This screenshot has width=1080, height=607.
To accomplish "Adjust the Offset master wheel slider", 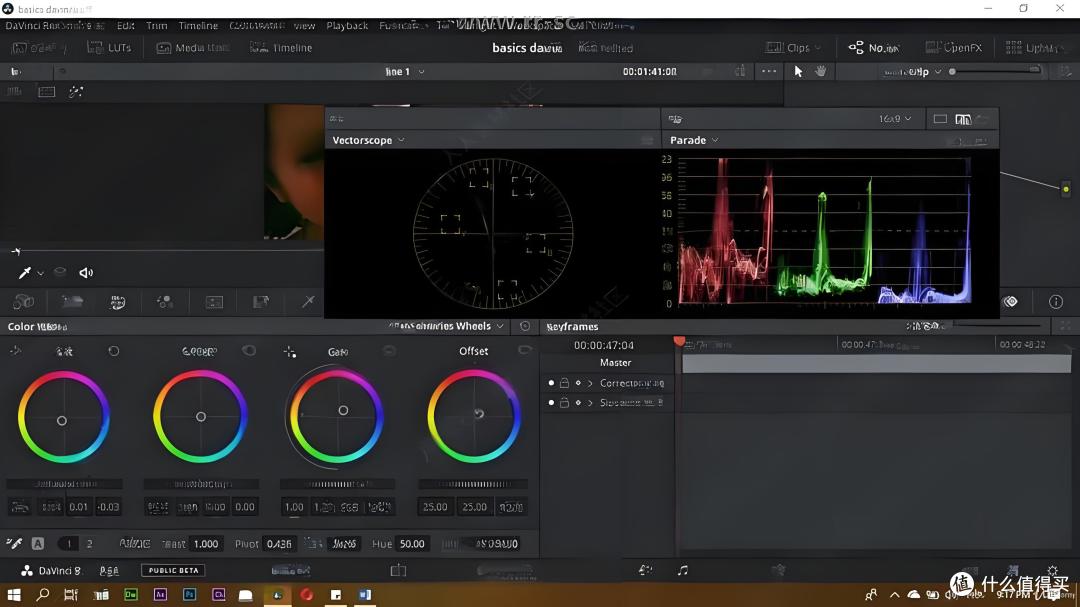I will 473,484.
